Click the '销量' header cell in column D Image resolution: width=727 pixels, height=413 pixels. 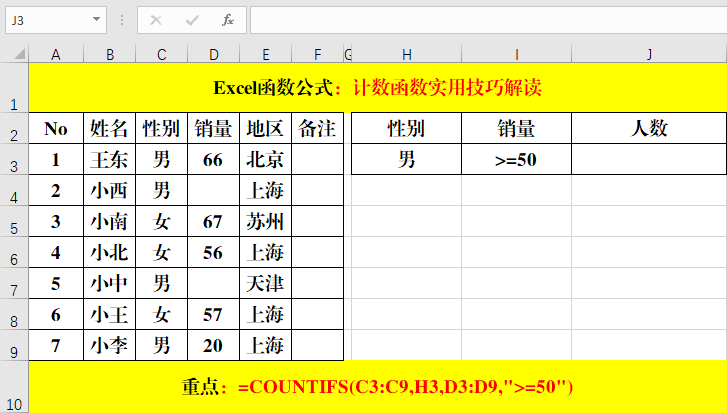[x=213, y=128]
